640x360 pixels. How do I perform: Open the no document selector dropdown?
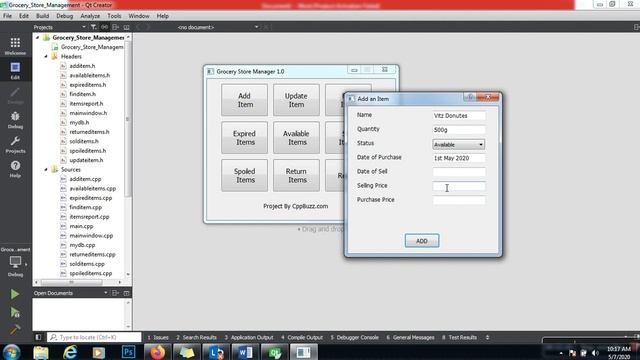[x=218, y=27]
